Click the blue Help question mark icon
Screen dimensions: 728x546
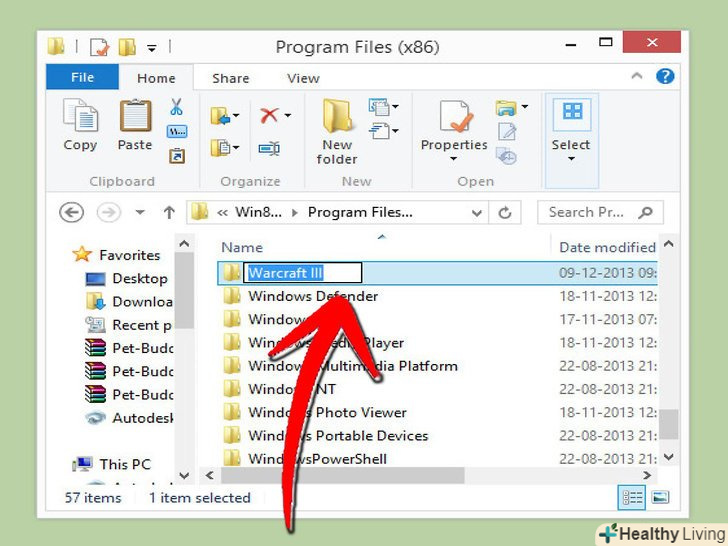(x=665, y=76)
